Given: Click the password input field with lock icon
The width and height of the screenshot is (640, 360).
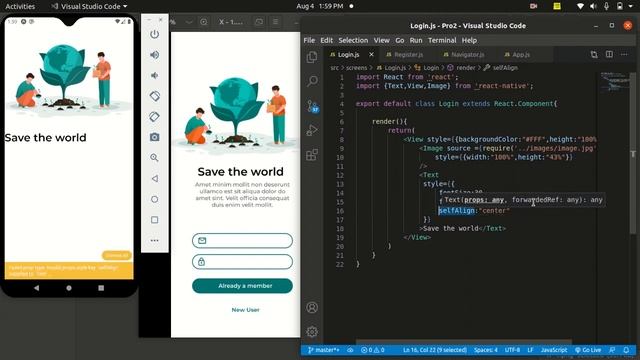Looking at the screenshot, I should click(242, 262).
